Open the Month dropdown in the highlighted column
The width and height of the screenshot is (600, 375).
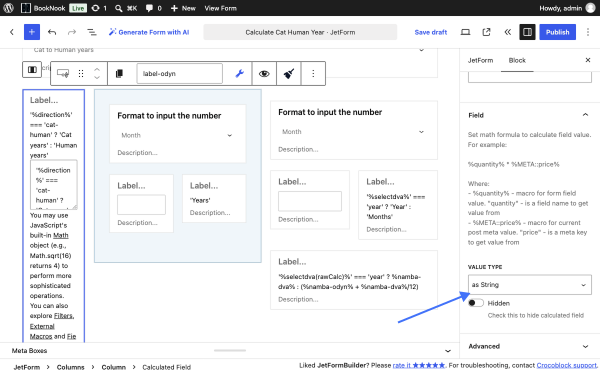click(x=177, y=135)
